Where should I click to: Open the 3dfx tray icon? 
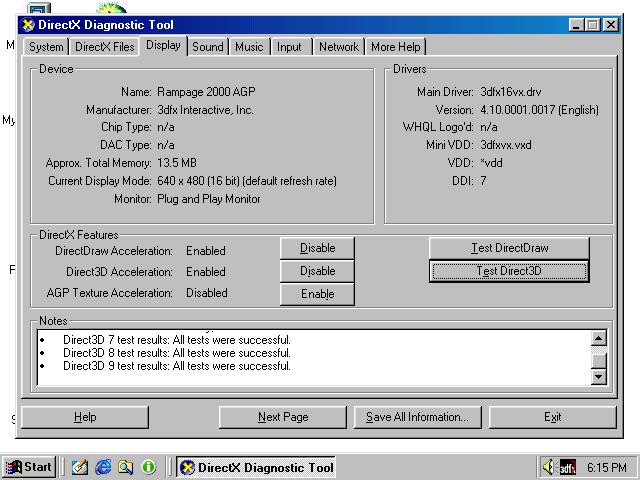(x=567, y=467)
